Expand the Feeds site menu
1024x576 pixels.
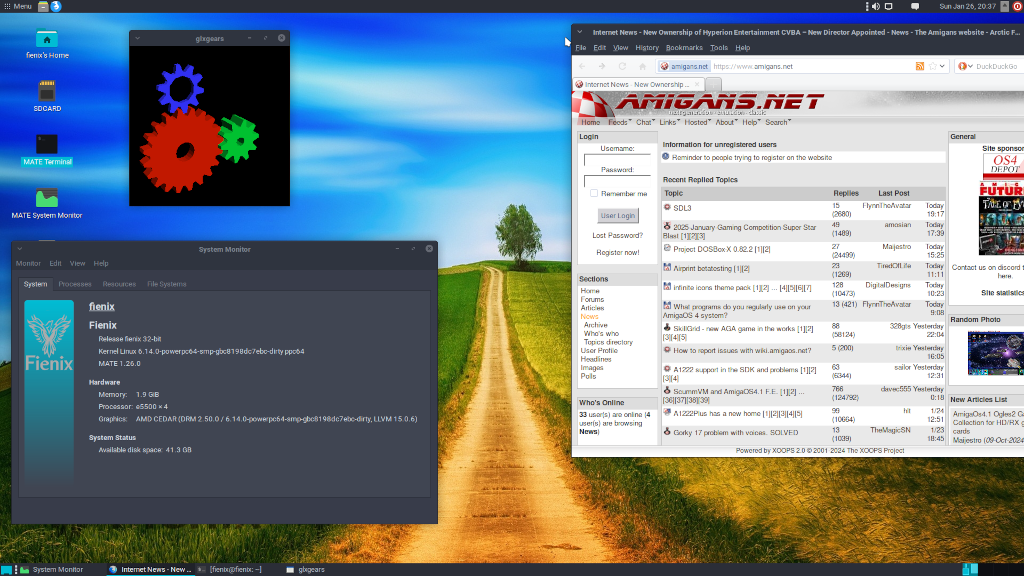click(x=618, y=122)
